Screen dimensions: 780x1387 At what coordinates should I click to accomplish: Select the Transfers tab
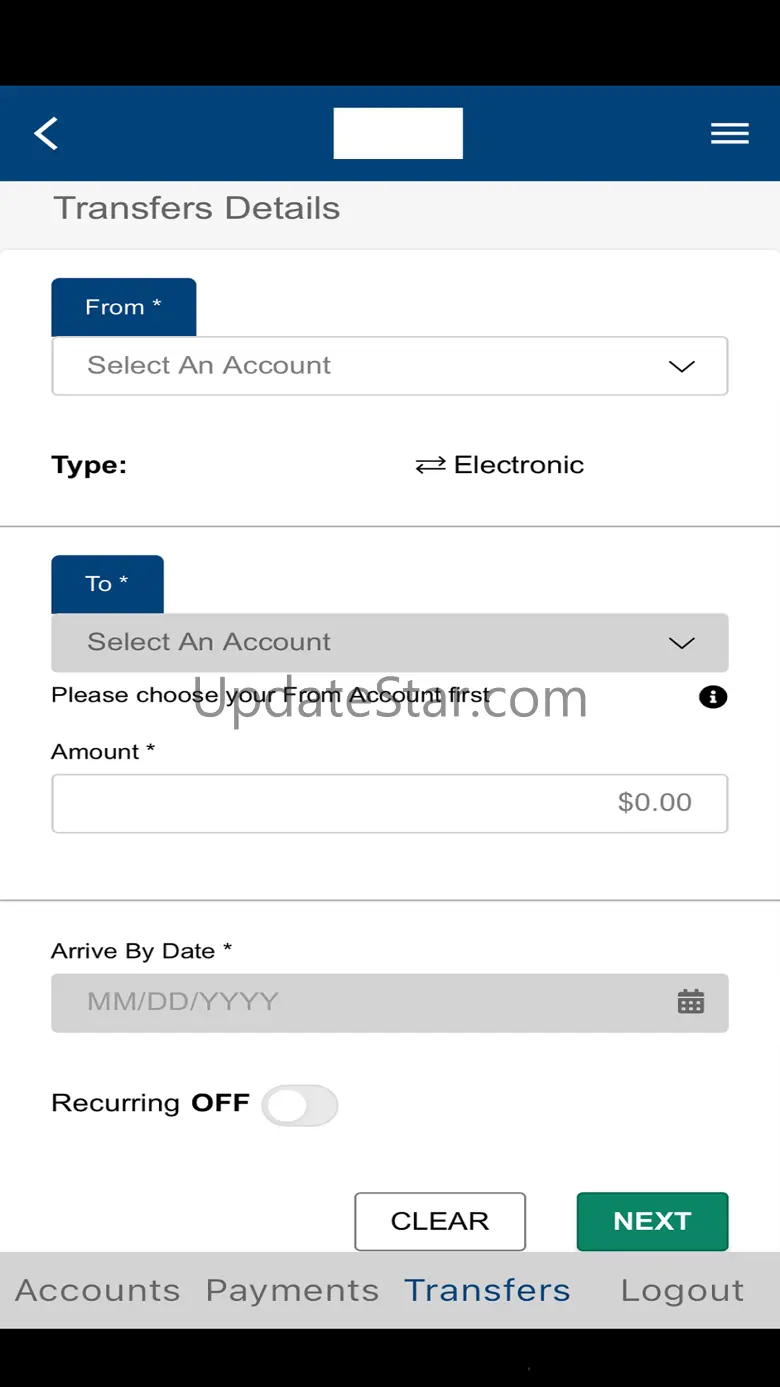click(x=487, y=1290)
